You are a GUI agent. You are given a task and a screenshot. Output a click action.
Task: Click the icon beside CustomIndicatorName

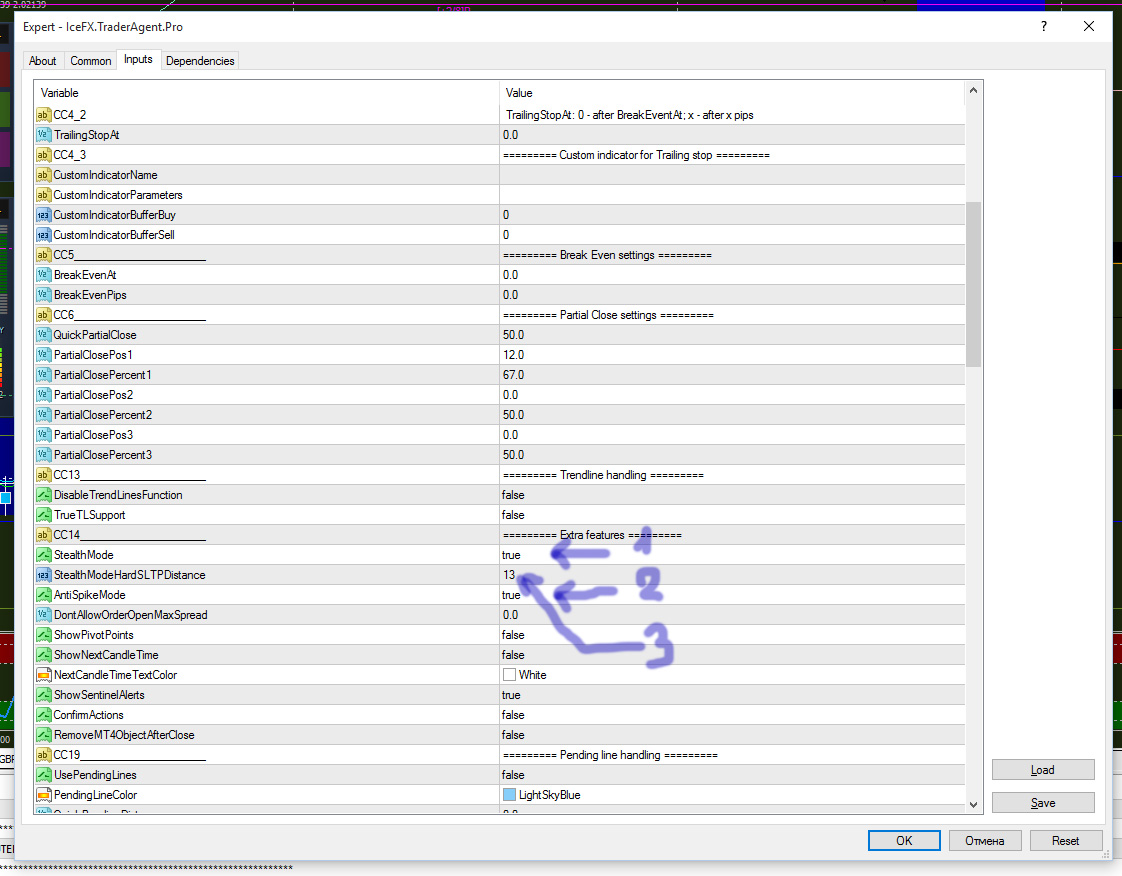point(44,175)
